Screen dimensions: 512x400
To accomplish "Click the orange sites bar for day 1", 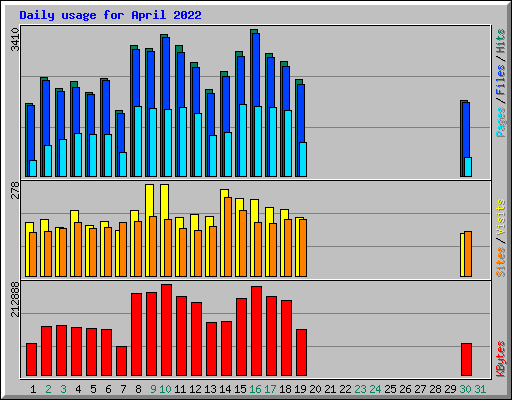I will coord(33,254).
